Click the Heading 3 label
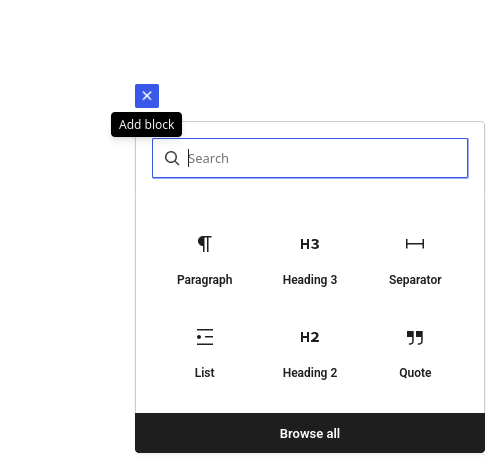 [310, 280]
